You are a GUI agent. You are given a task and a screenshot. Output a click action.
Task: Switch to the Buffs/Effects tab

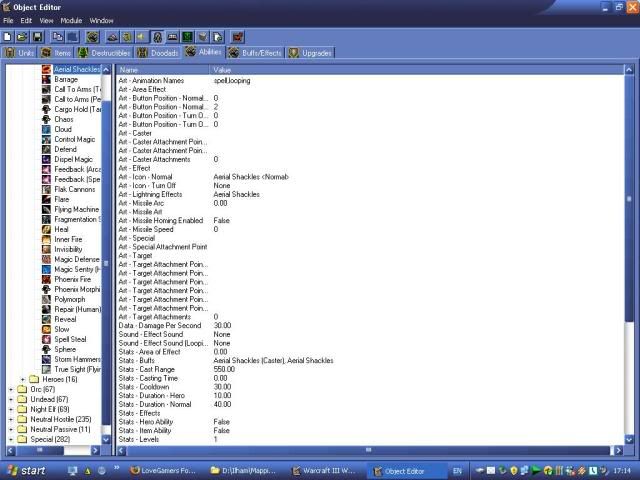[x=255, y=53]
